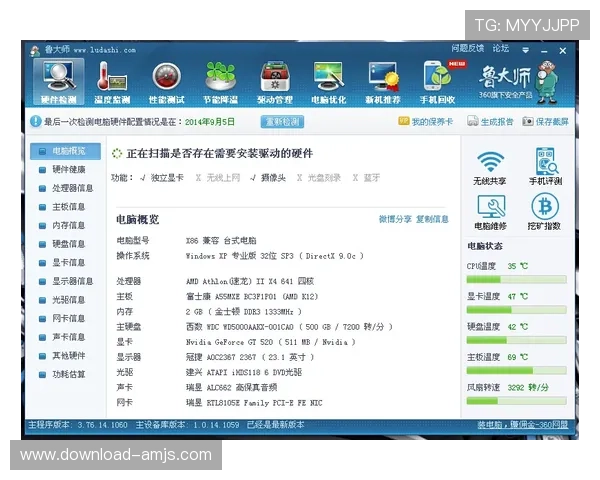The image size is (600, 480).
Task: Open 挖矿指数 bitcoin mining index icon
Action: [545, 212]
